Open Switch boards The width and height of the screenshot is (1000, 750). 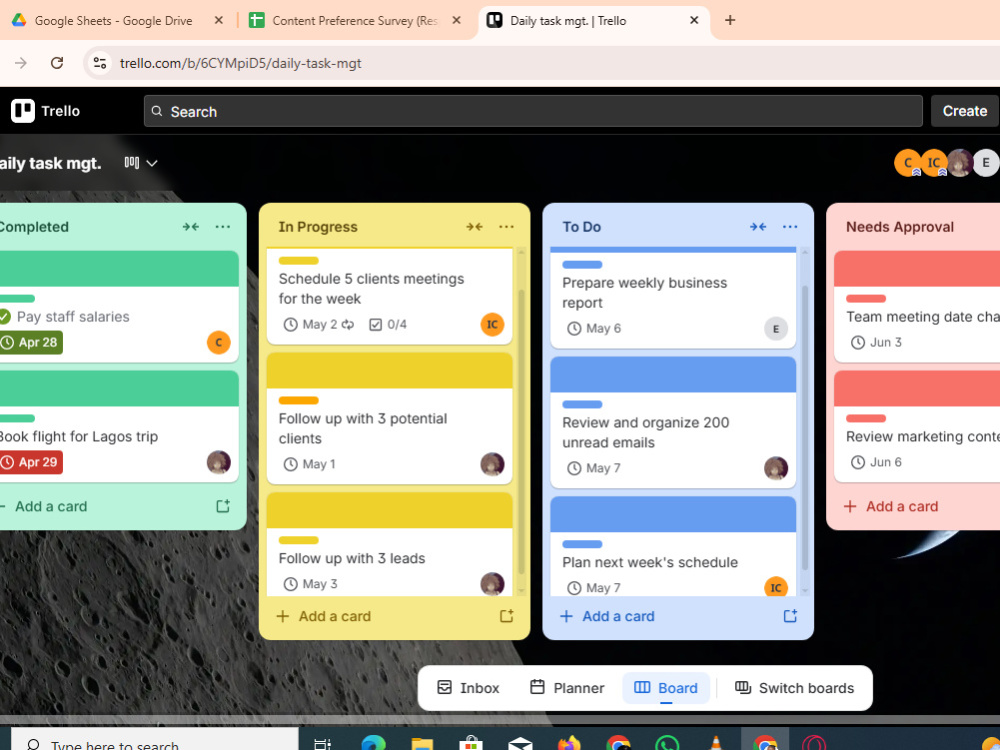click(795, 688)
